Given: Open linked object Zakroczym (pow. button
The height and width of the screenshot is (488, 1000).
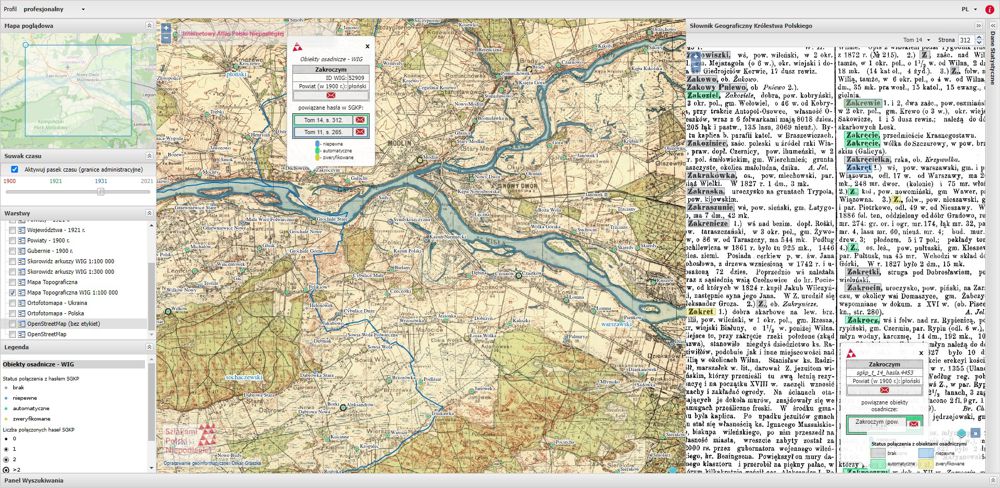Looking at the screenshot, I should 878,423.
